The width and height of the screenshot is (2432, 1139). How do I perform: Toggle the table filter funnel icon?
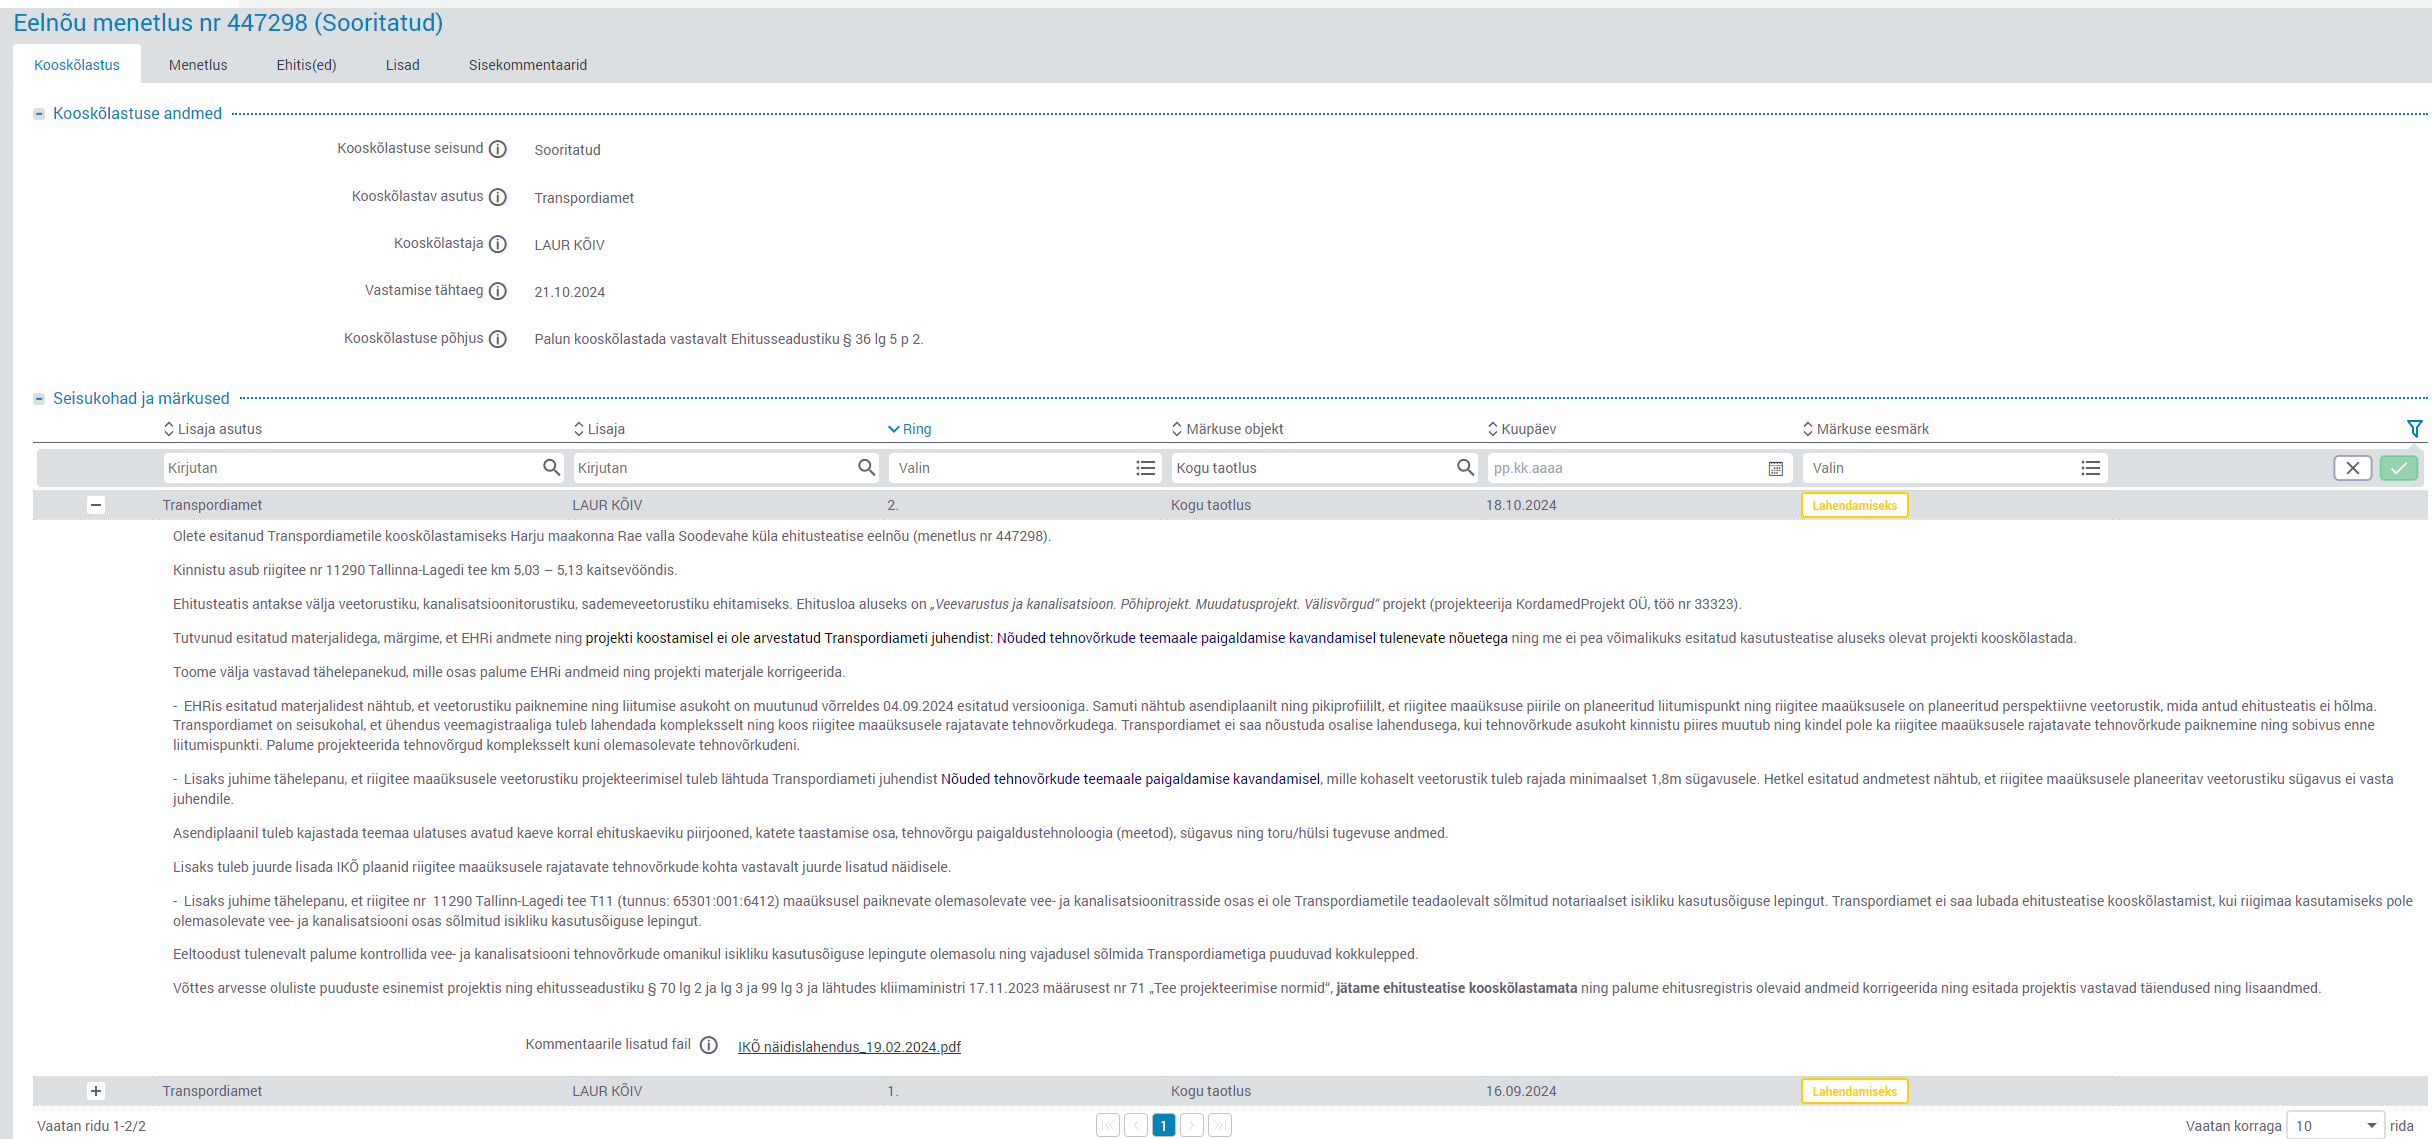pyautogui.click(x=2414, y=428)
